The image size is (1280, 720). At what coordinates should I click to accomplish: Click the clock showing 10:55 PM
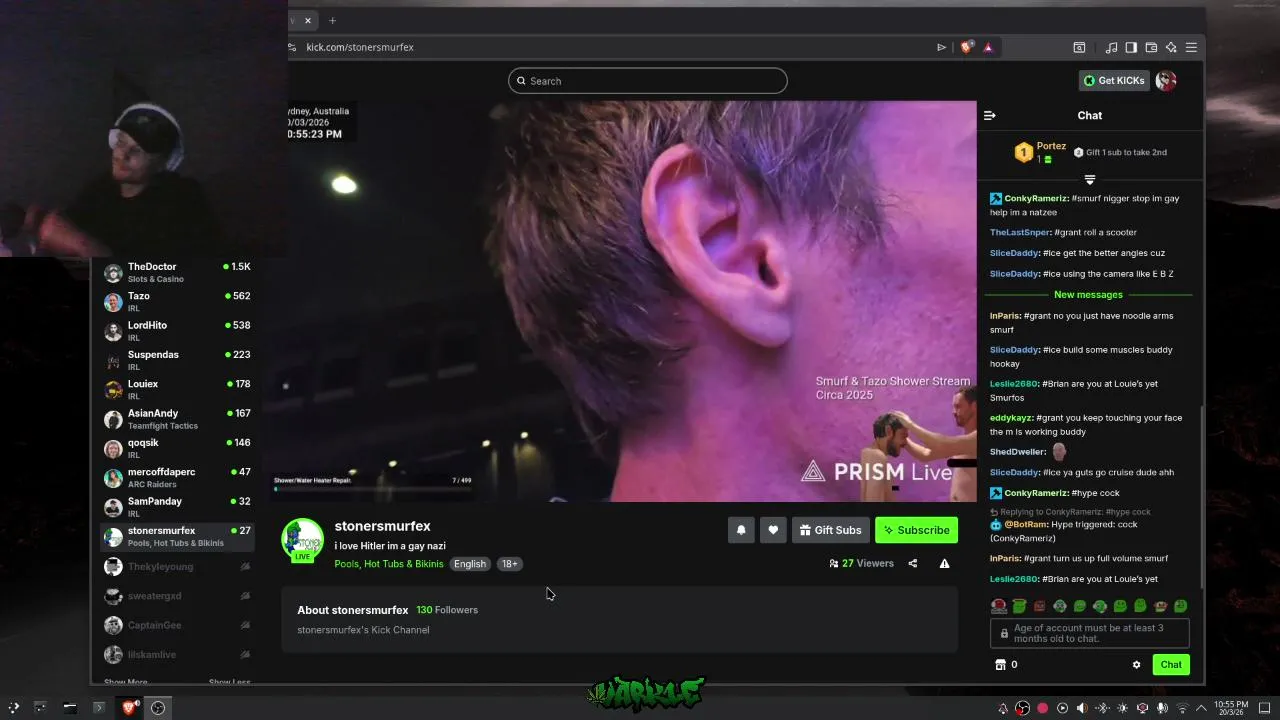pos(1231,708)
